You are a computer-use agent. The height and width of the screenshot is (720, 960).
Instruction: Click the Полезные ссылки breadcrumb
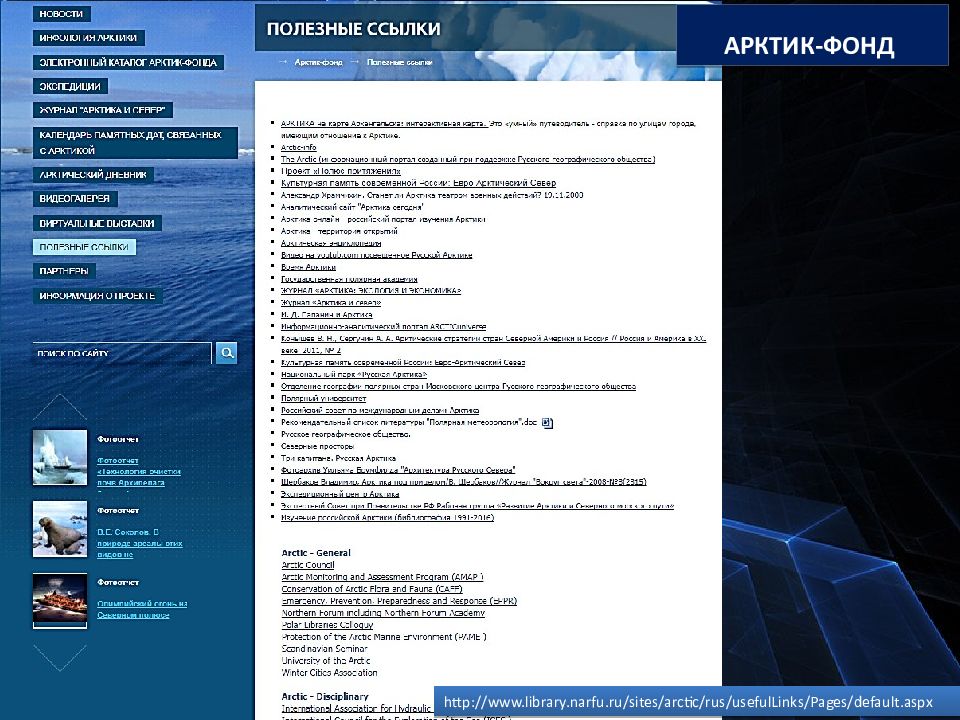400,62
